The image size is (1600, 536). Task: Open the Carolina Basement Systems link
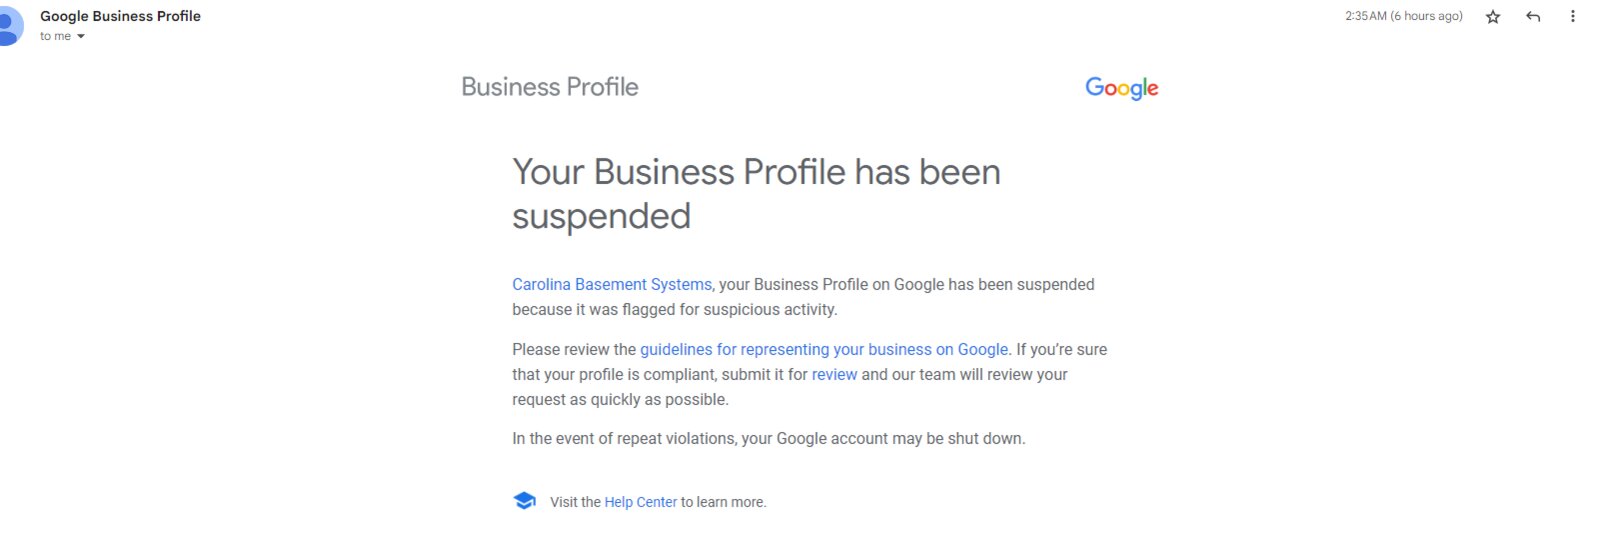(612, 285)
